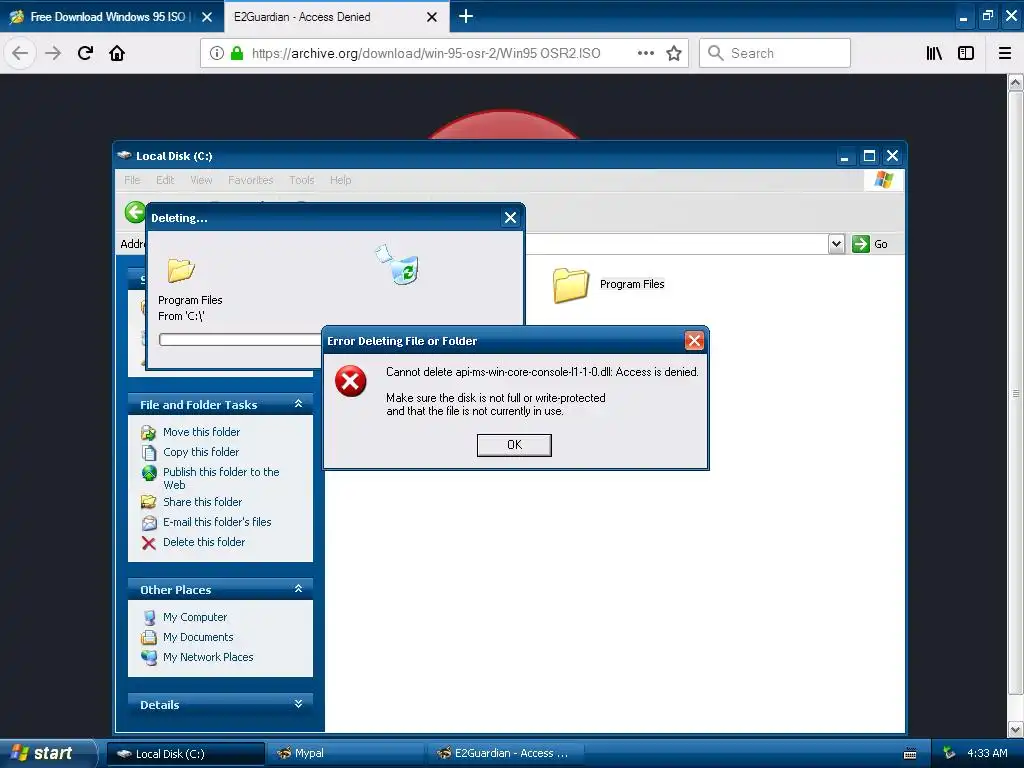Image resolution: width=1024 pixels, height=768 pixels.
Task: Select E2Guardian taskbar button
Action: coord(505,754)
